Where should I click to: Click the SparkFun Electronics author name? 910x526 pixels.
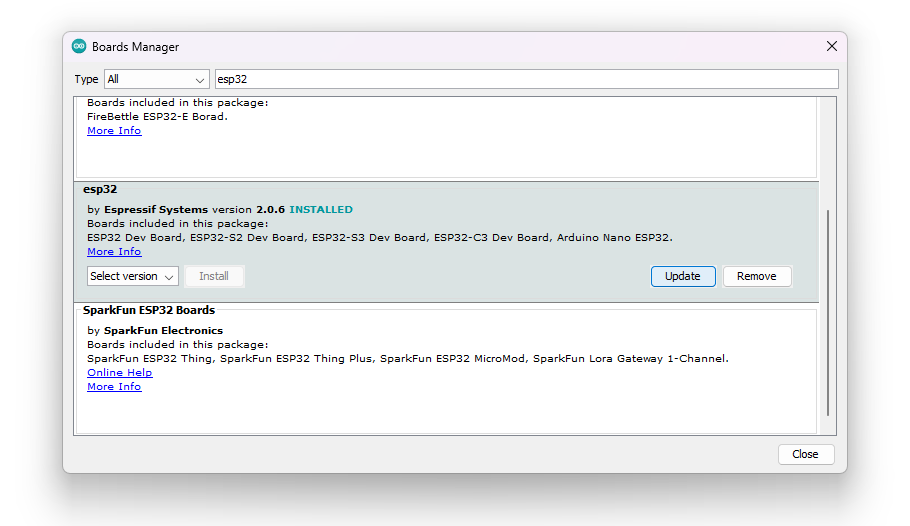163,330
